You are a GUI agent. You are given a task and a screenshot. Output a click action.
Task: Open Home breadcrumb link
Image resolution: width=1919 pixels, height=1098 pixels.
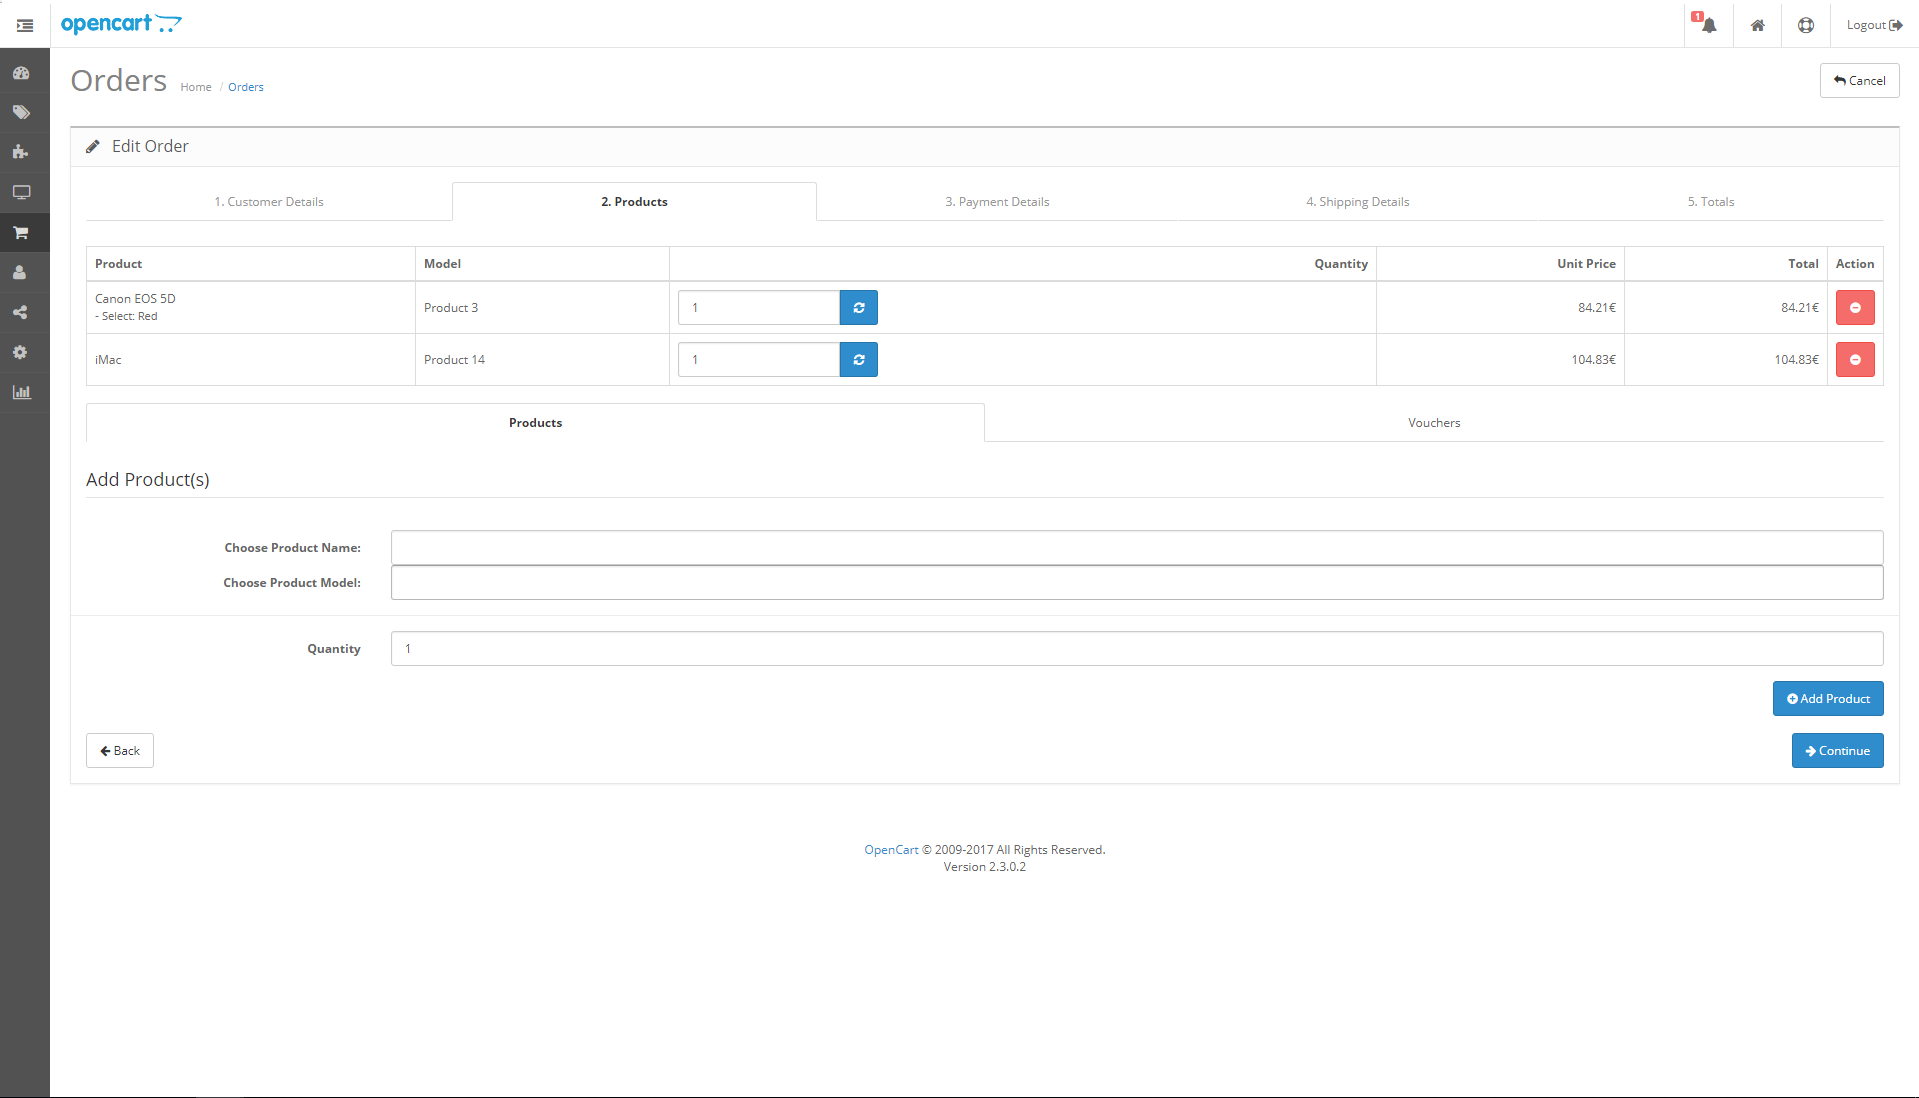[196, 87]
